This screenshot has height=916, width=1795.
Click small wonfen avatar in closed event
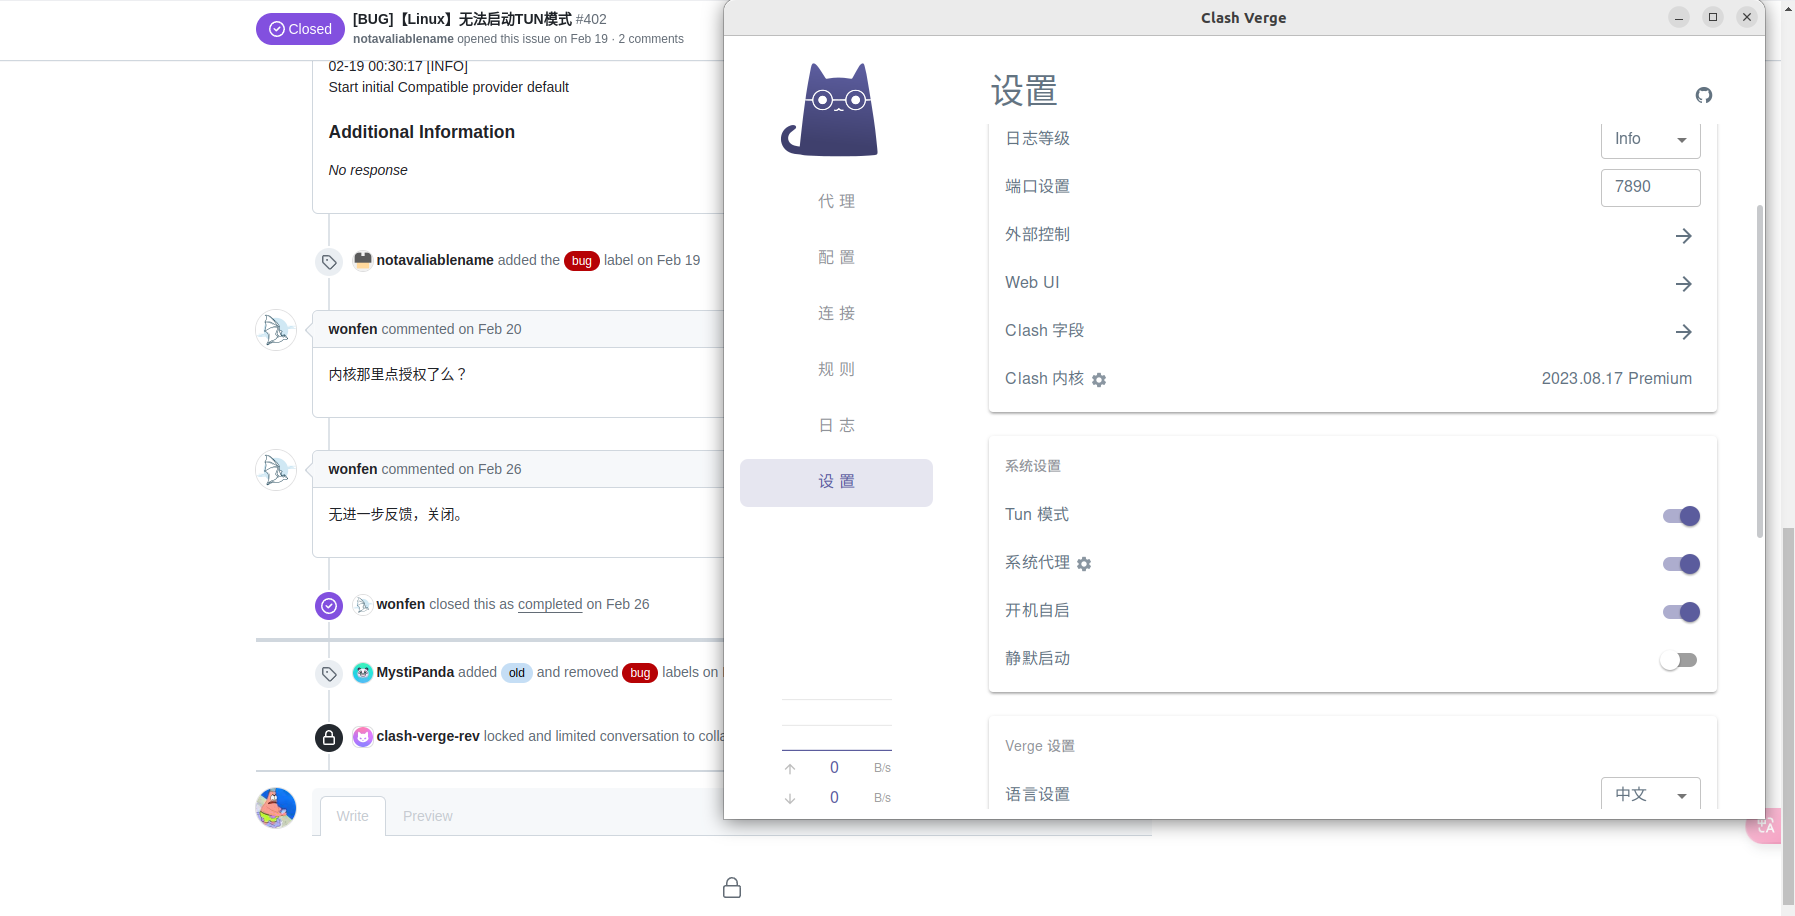point(363,605)
